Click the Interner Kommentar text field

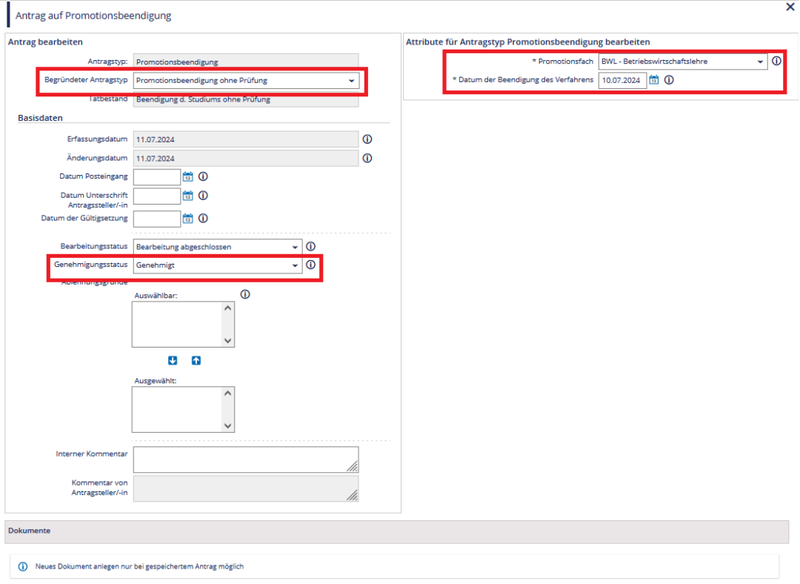coord(245,459)
